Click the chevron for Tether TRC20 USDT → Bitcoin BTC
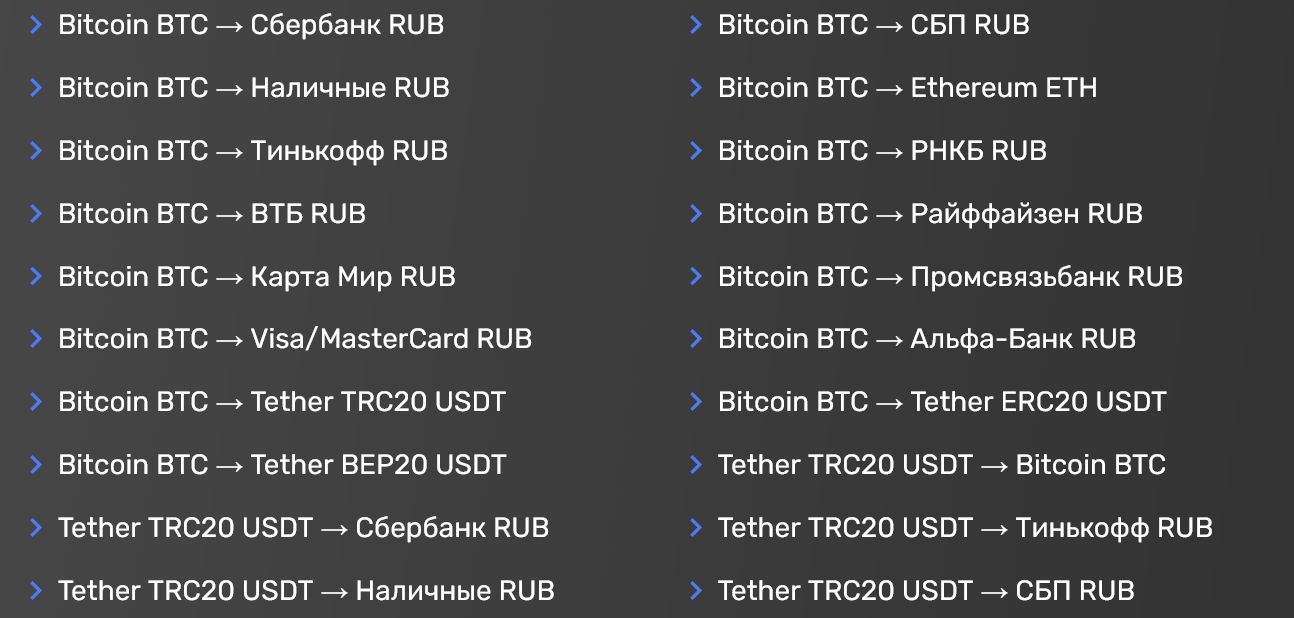 coord(694,464)
